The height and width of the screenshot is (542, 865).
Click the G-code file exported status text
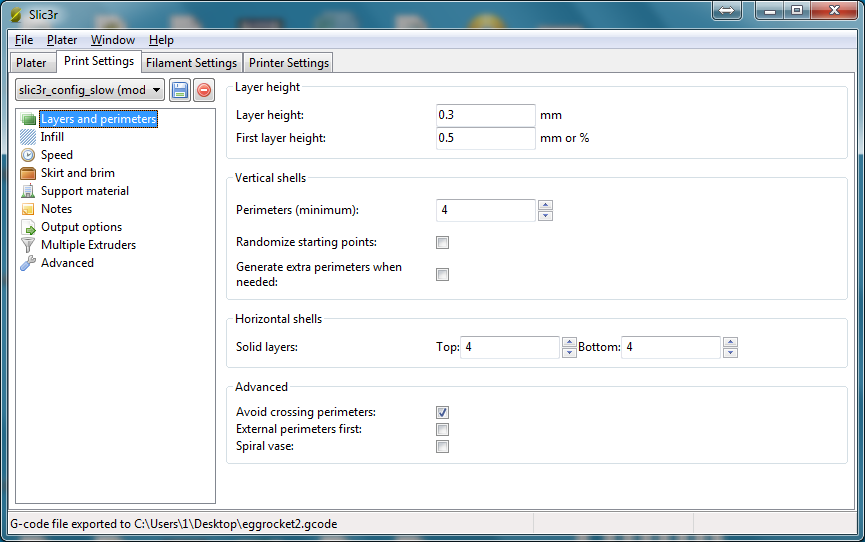pyautogui.click(x=174, y=524)
